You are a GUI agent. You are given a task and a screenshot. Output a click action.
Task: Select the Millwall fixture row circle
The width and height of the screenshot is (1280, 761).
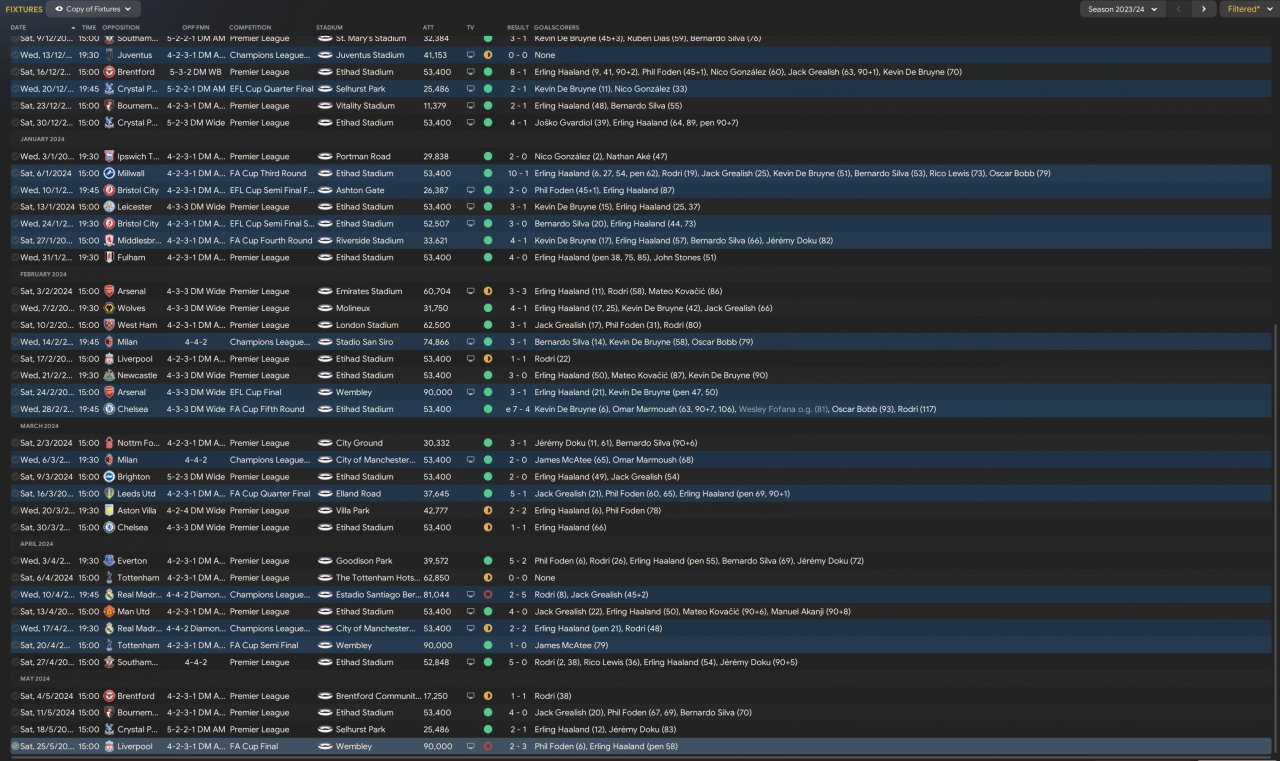pyautogui.click(x=15, y=173)
